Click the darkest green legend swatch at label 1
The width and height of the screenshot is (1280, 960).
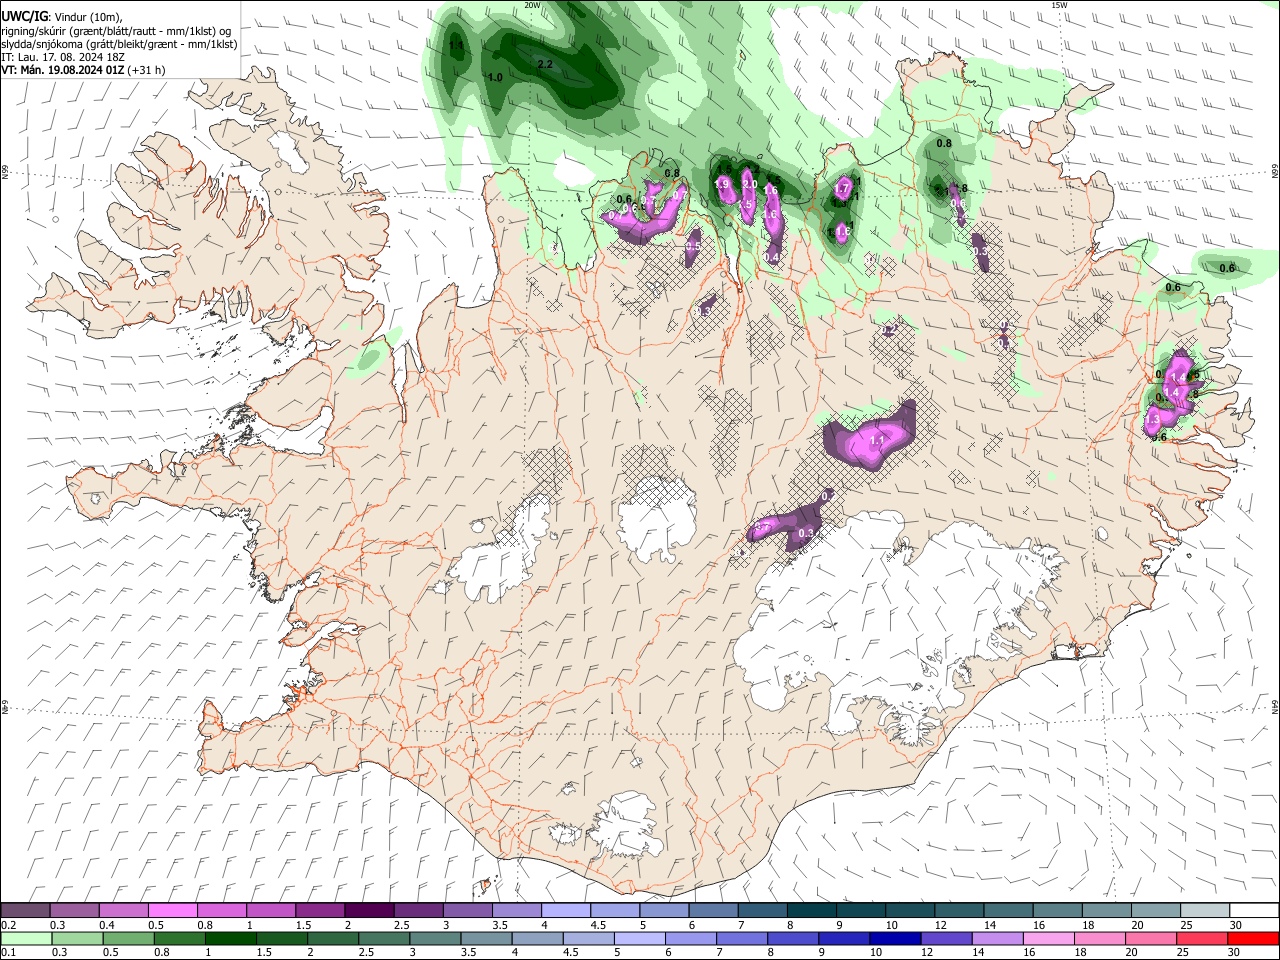tap(231, 938)
